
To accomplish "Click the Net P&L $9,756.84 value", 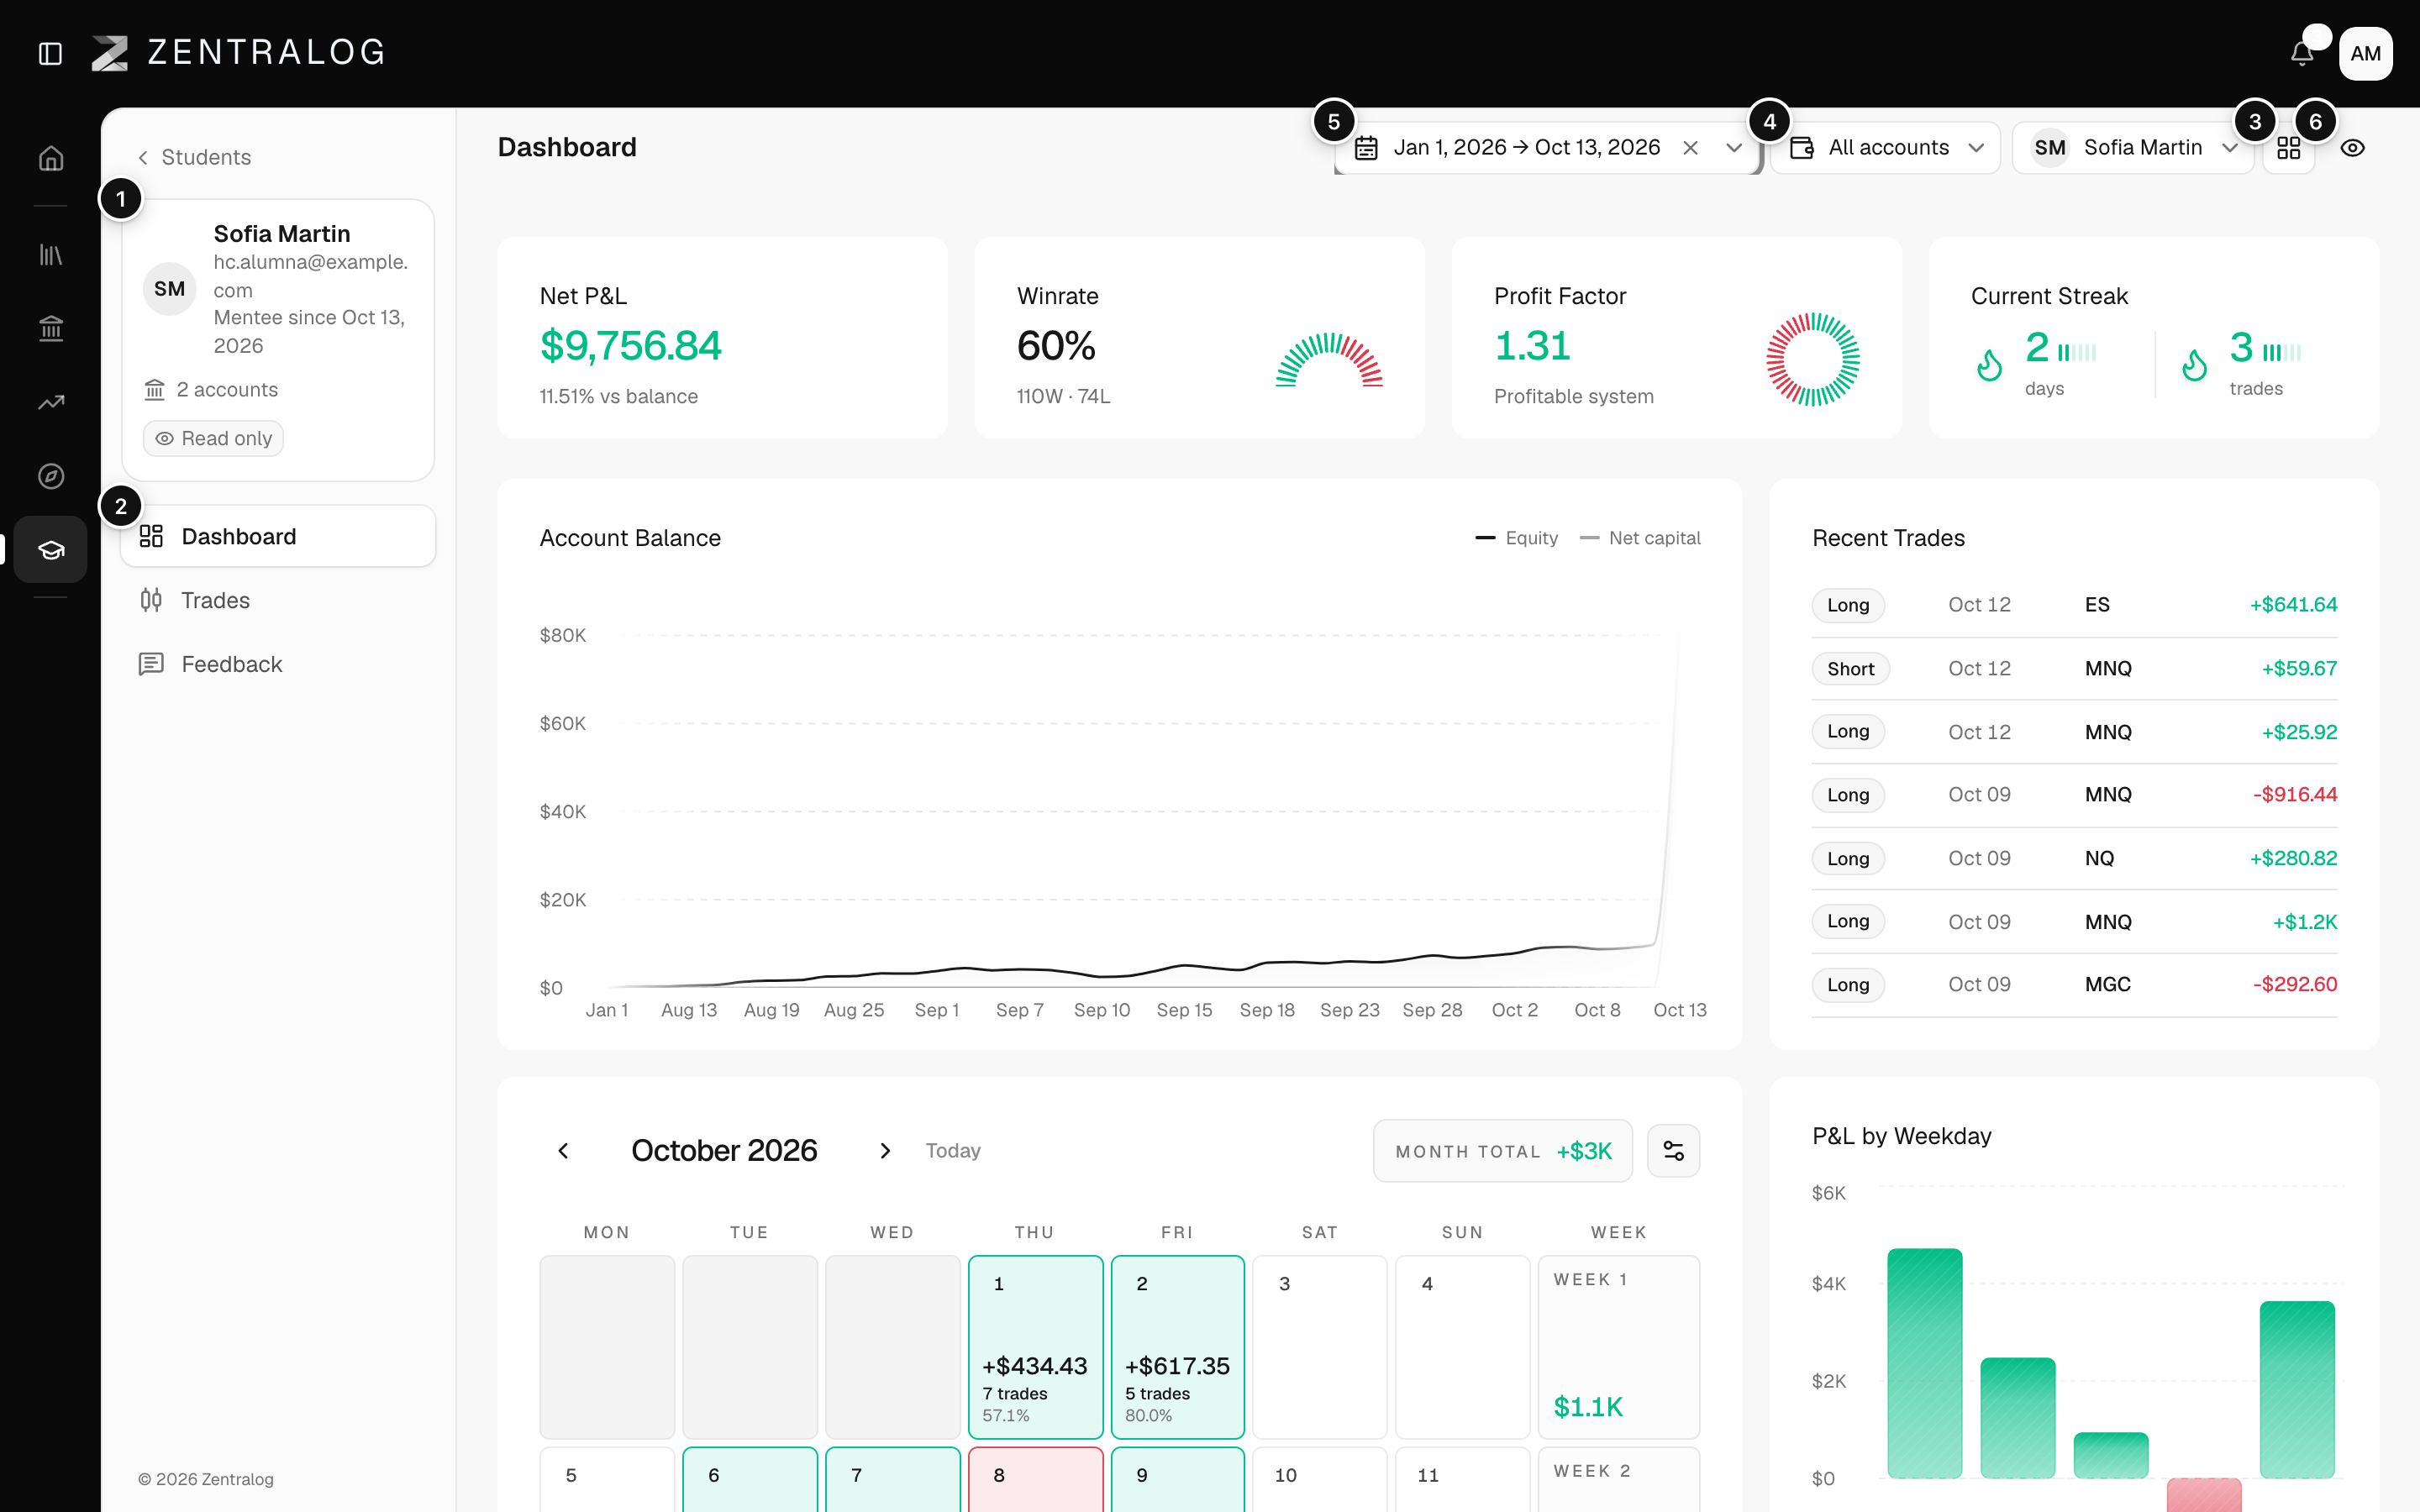I will click(x=630, y=346).
